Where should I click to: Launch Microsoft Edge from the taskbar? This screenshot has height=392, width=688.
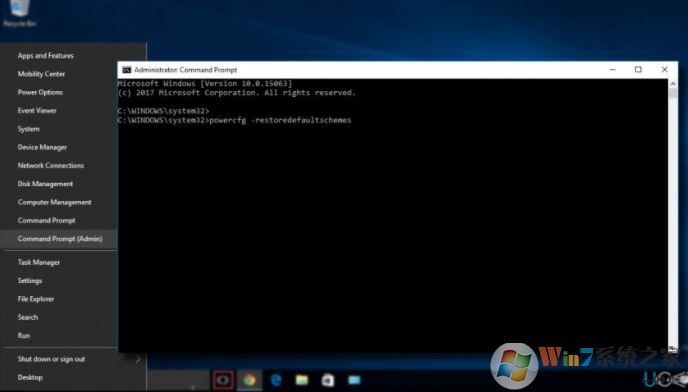click(x=276, y=380)
